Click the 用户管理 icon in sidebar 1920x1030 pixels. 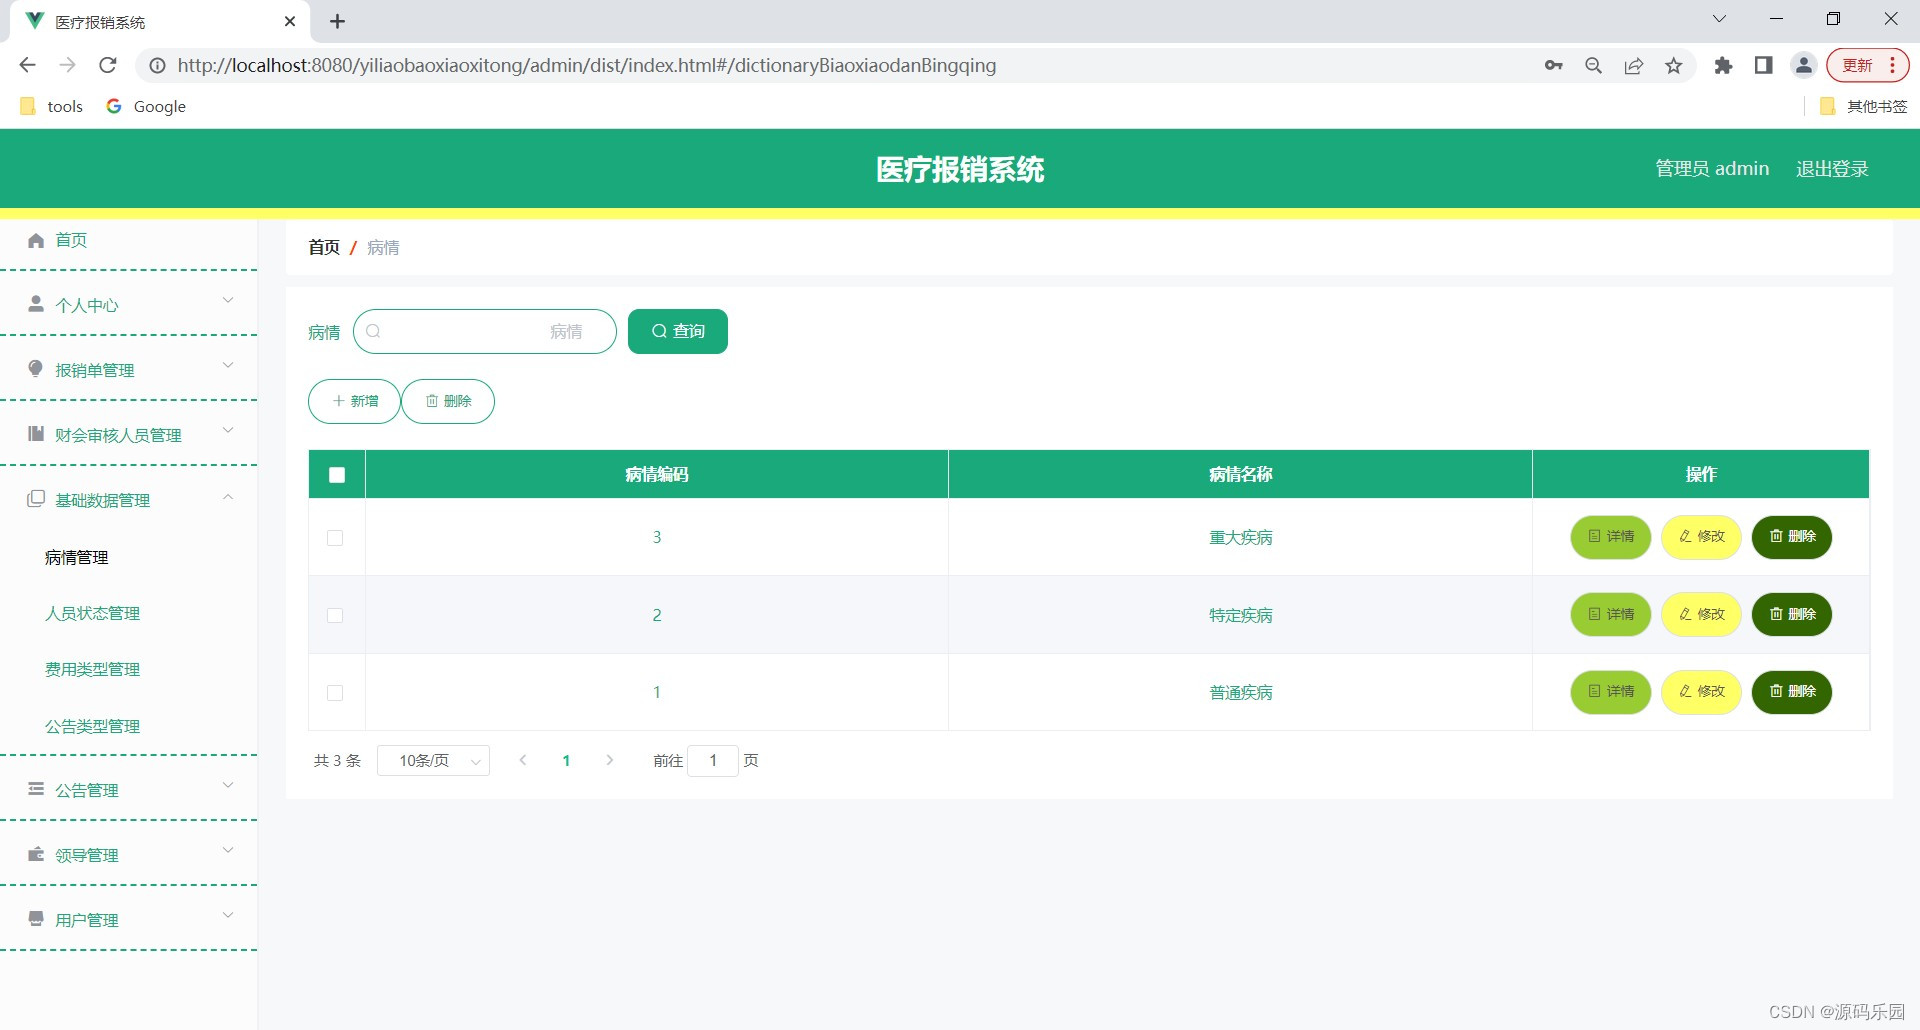pyautogui.click(x=36, y=919)
